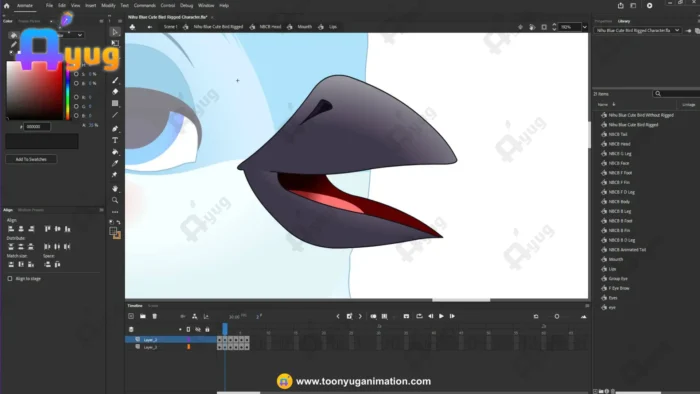Select the Red channel radio button
The image size is (700, 394).
[x=76, y=97]
